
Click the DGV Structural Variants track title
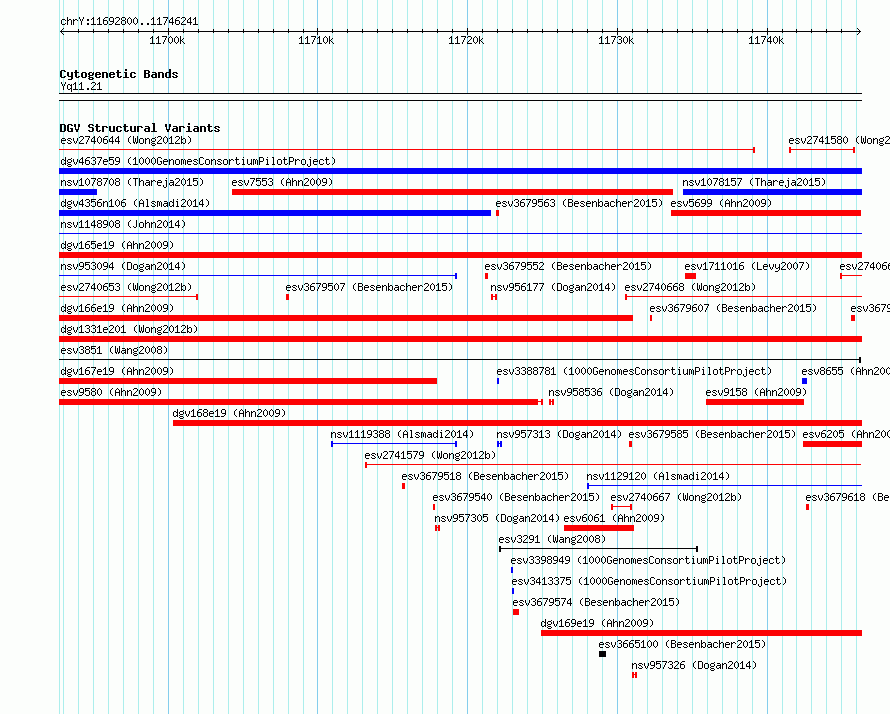point(140,128)
